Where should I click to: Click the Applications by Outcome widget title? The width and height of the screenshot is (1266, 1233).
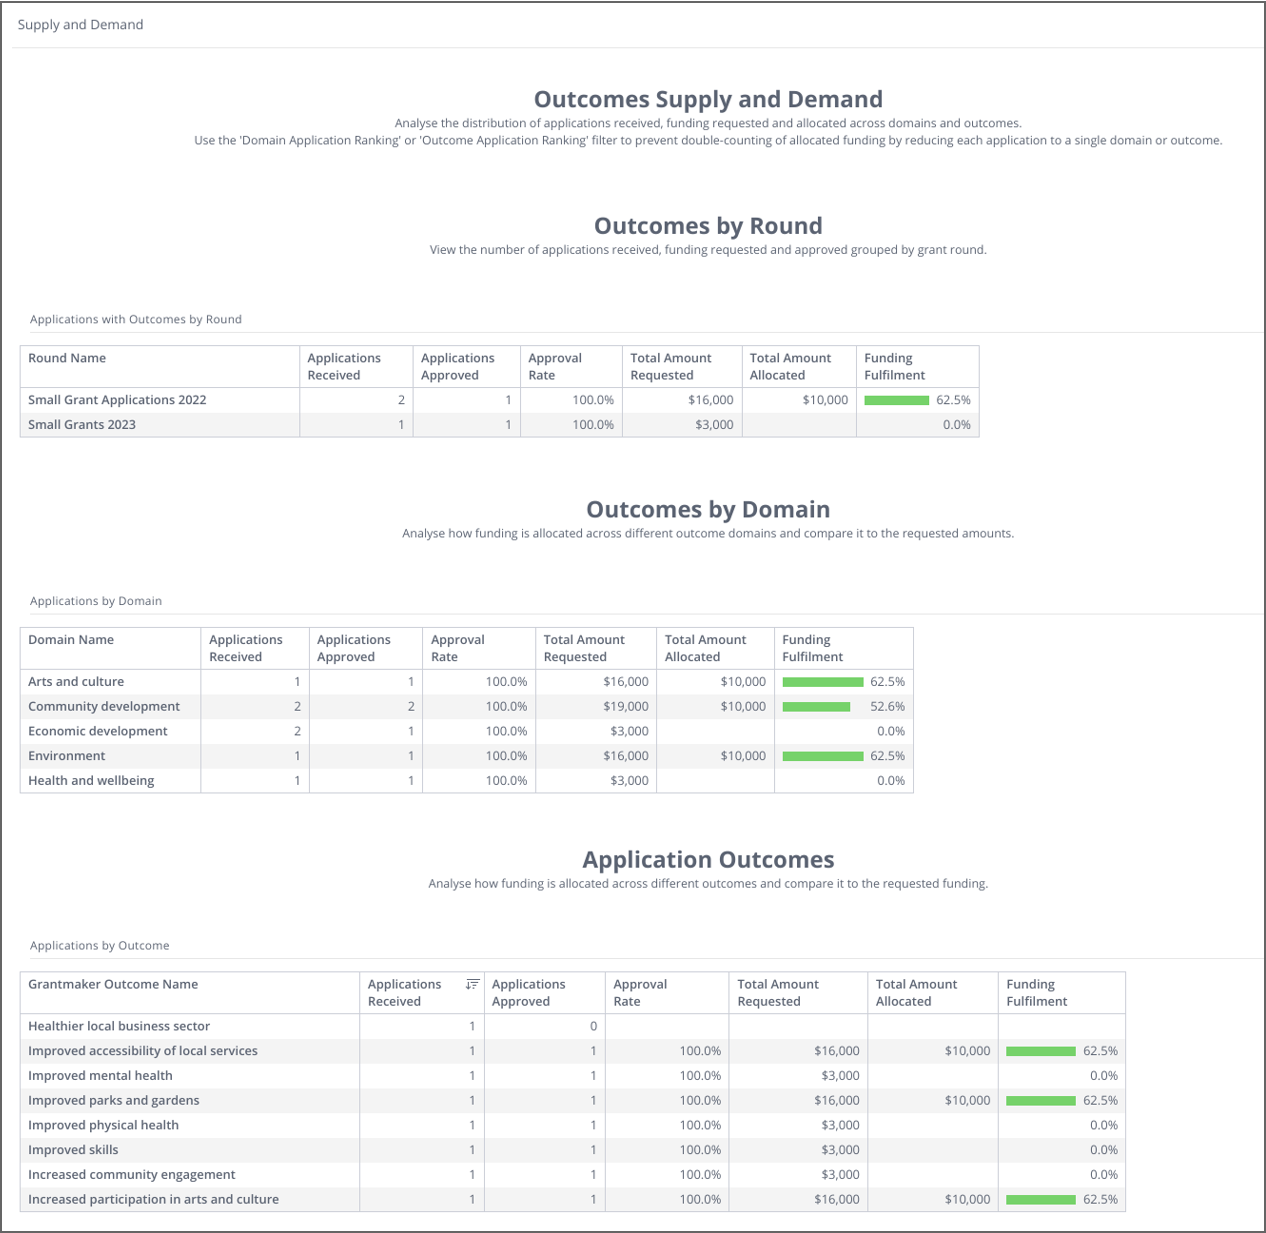click(x=100, y=946)
